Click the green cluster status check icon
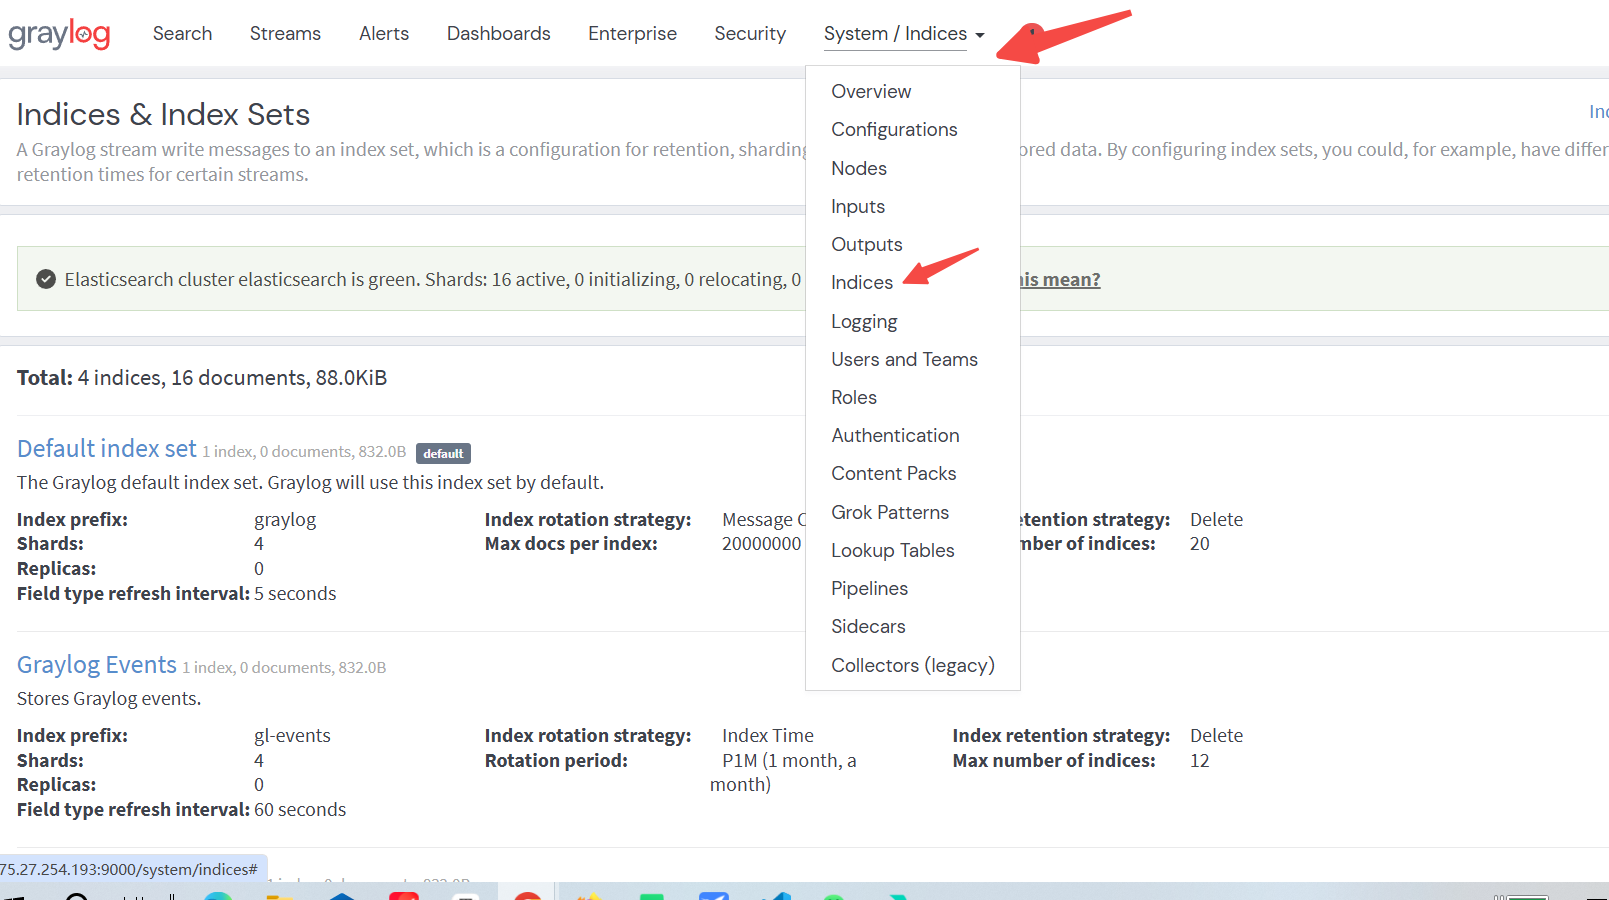Screen dimensions: 1609x900 click(46, 279)
